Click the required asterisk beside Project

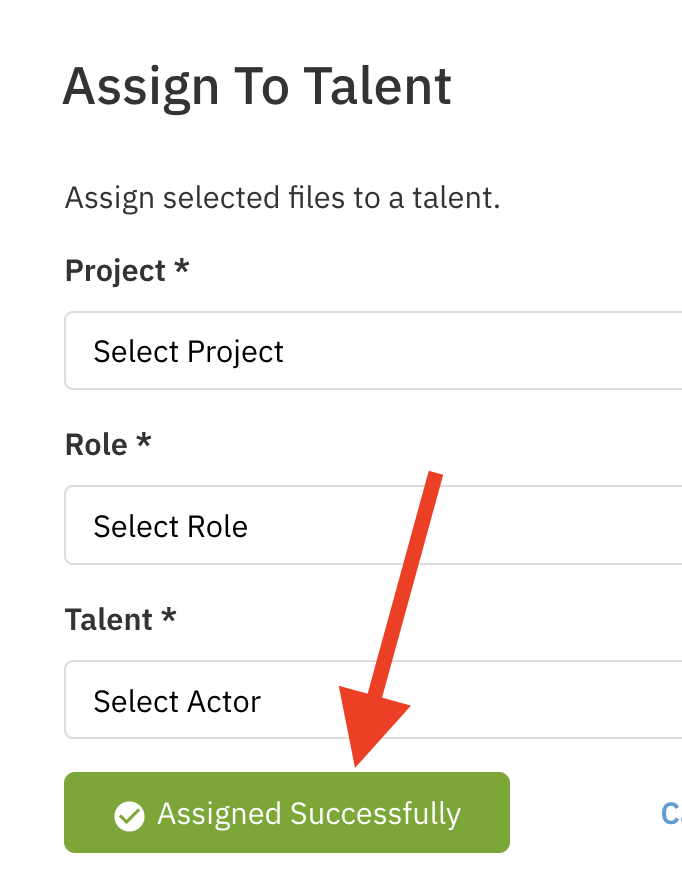tap(182, 269)
